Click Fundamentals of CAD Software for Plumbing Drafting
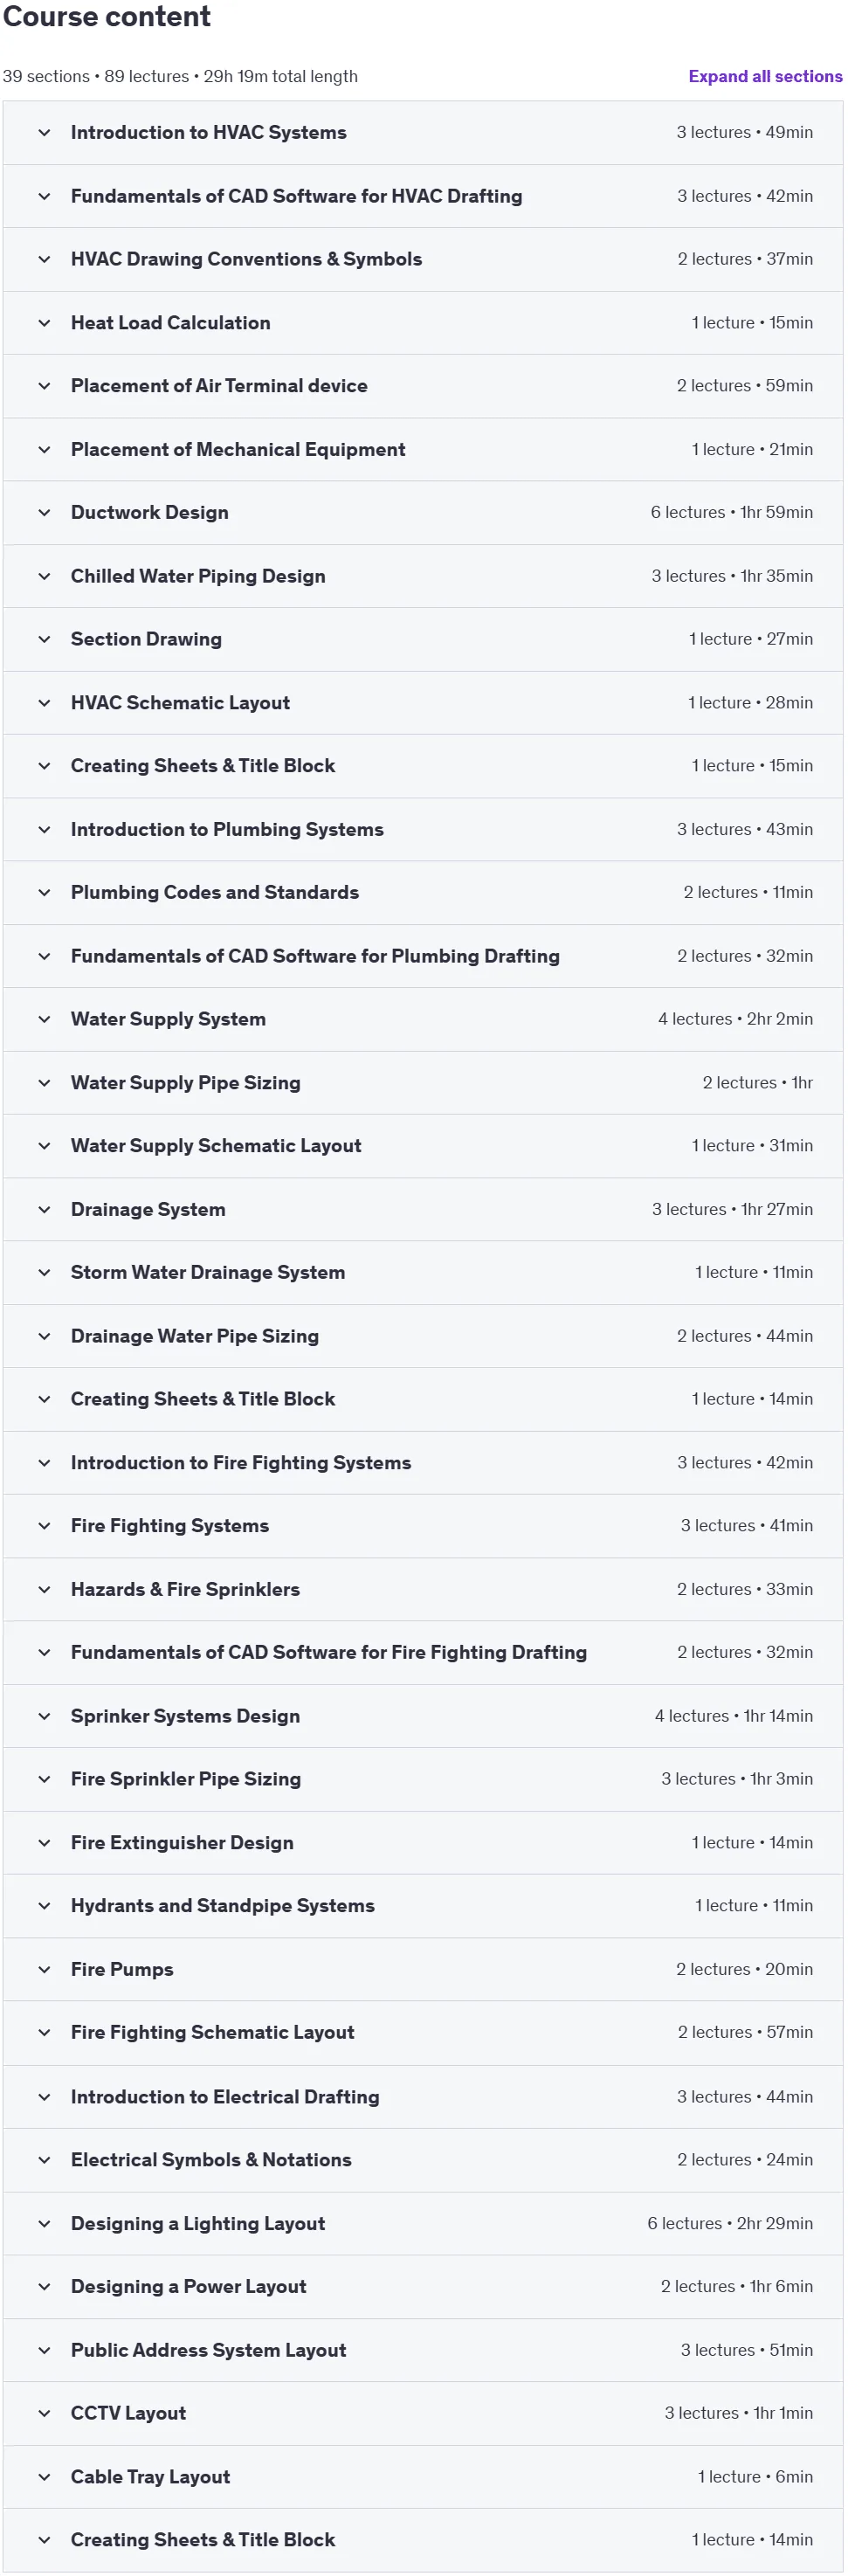This screenshot has width=848, height=2576. (315, 956)
